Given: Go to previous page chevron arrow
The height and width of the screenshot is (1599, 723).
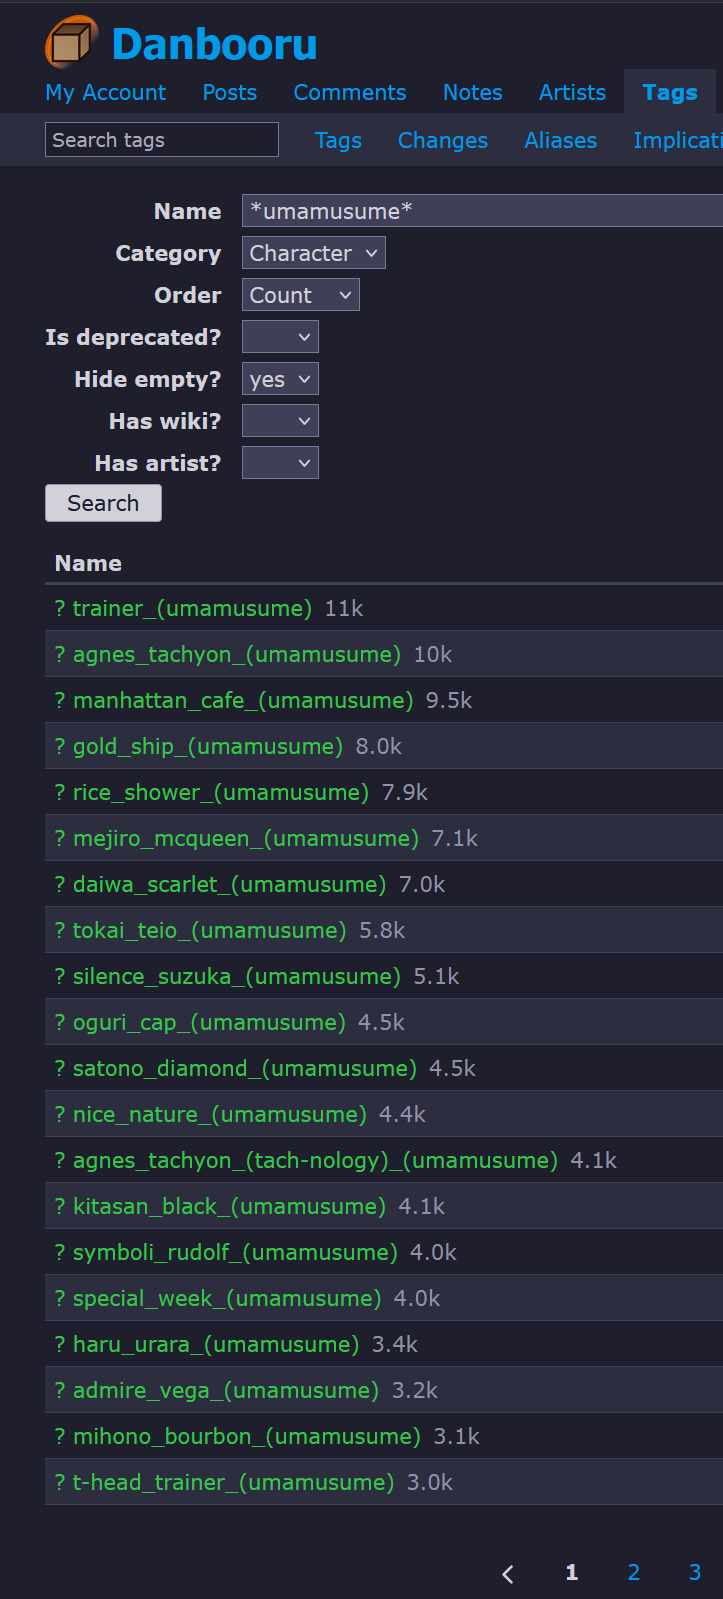Looking at the screenshot, I should point(508,1574).
